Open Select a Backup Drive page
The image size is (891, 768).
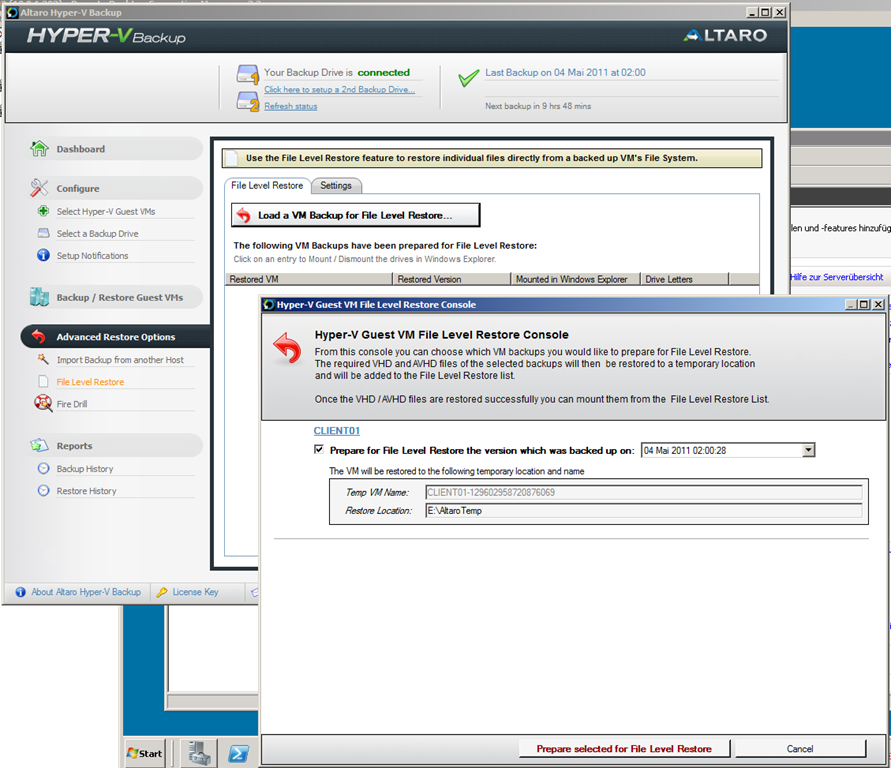pos(97,233)
